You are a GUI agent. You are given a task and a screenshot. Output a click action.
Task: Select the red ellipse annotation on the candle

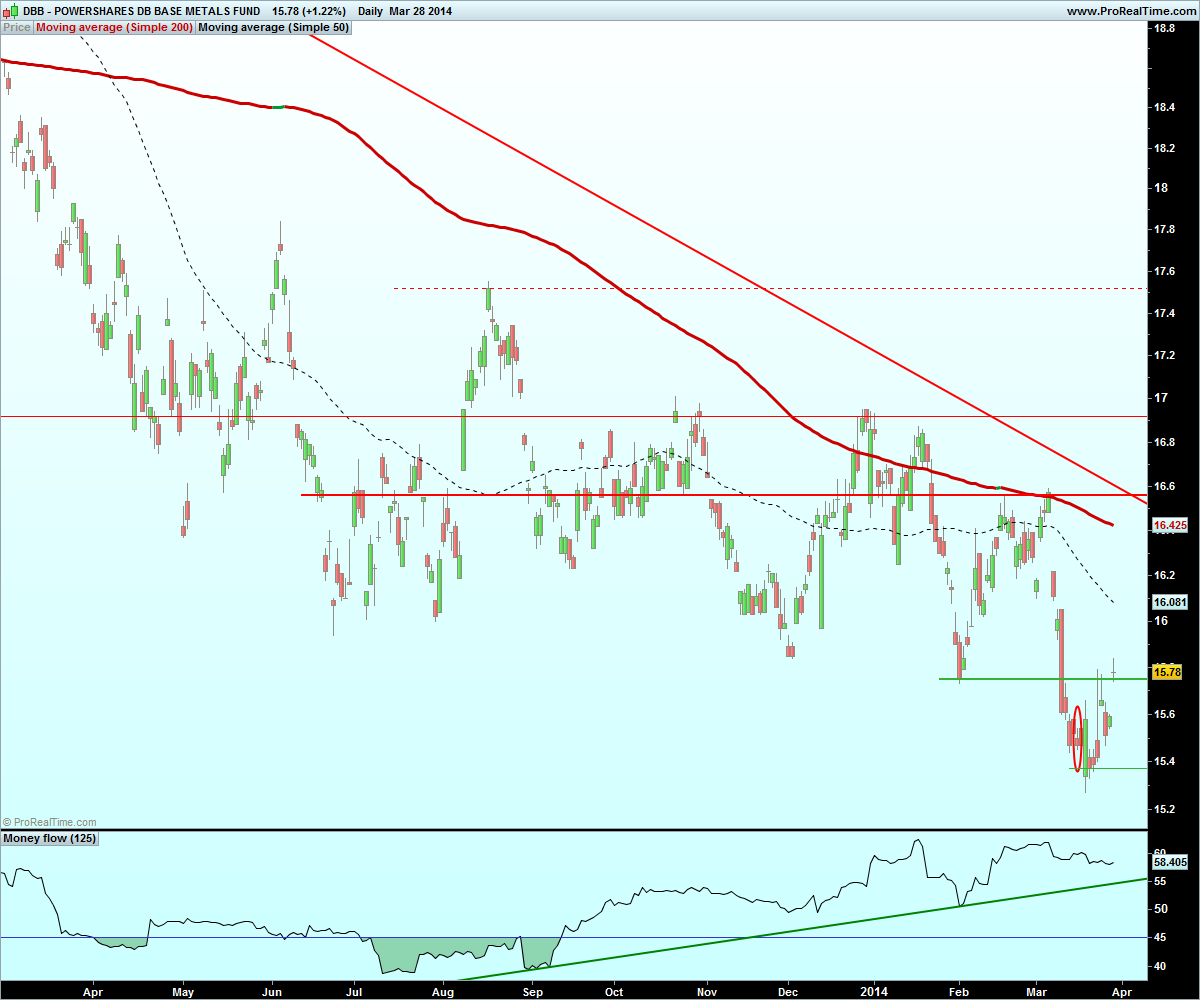pos(1077,739)
